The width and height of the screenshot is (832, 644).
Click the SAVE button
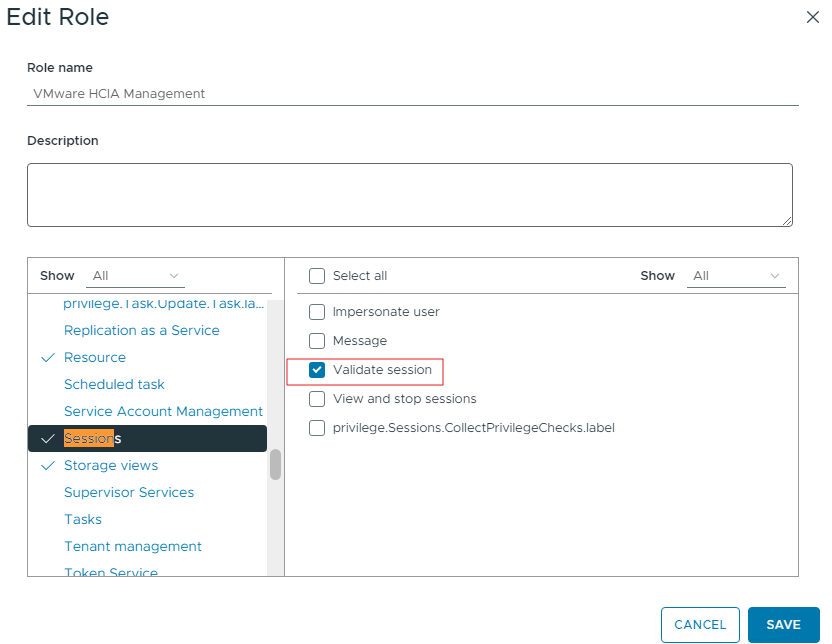(784, 623)
